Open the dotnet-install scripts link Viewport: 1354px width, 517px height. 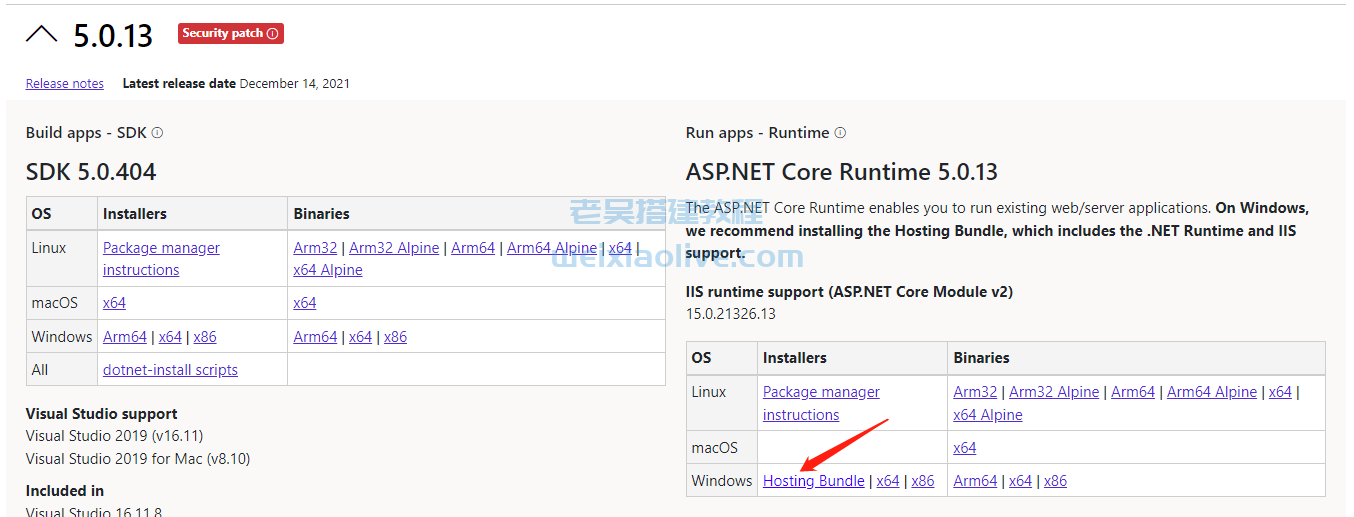[x=170, y=370]
